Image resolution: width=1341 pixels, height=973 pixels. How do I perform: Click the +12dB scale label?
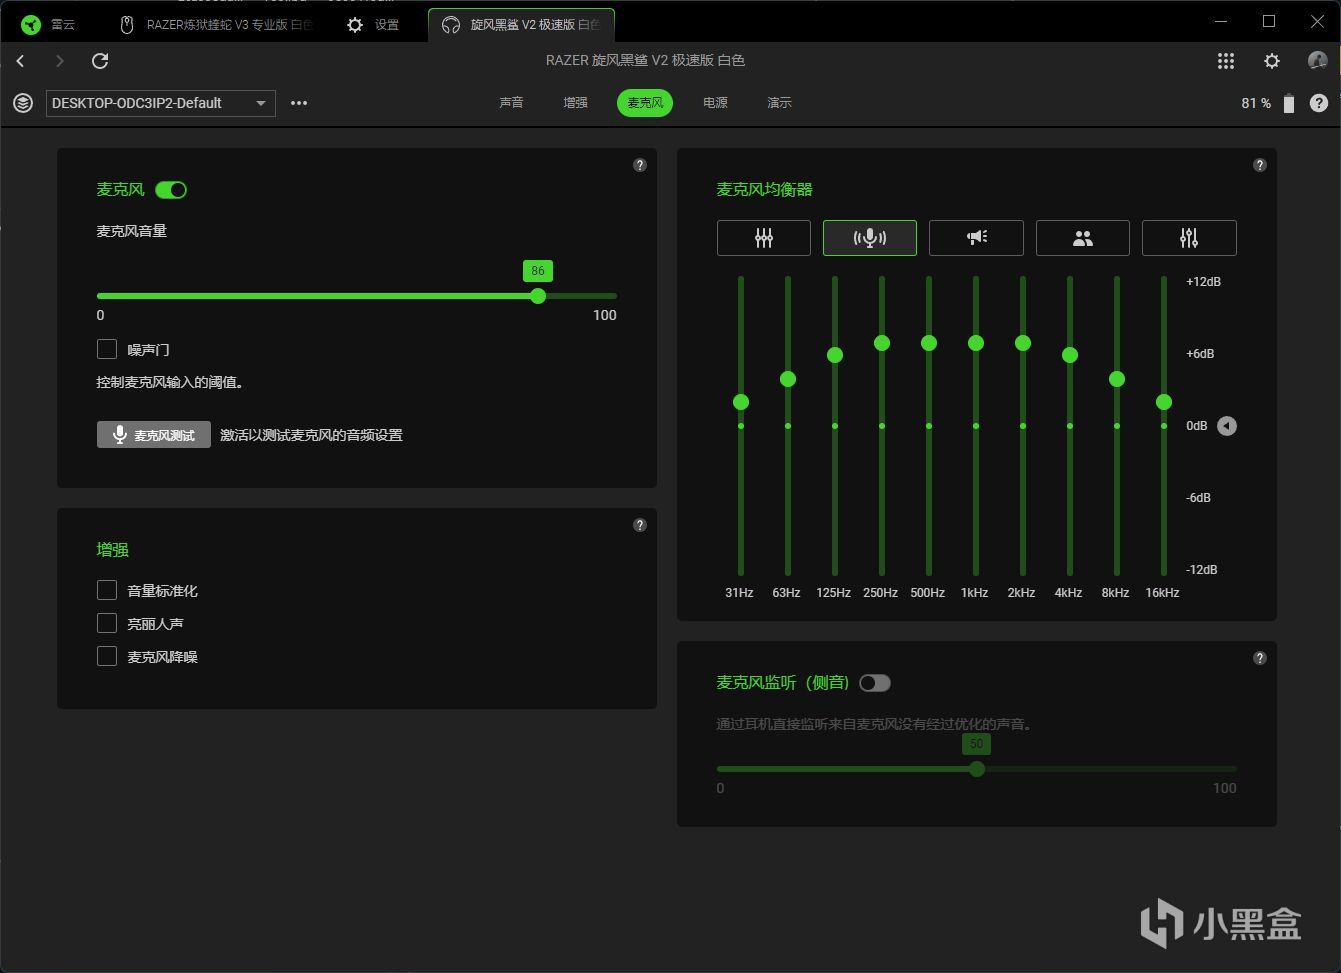(1203, 282)
